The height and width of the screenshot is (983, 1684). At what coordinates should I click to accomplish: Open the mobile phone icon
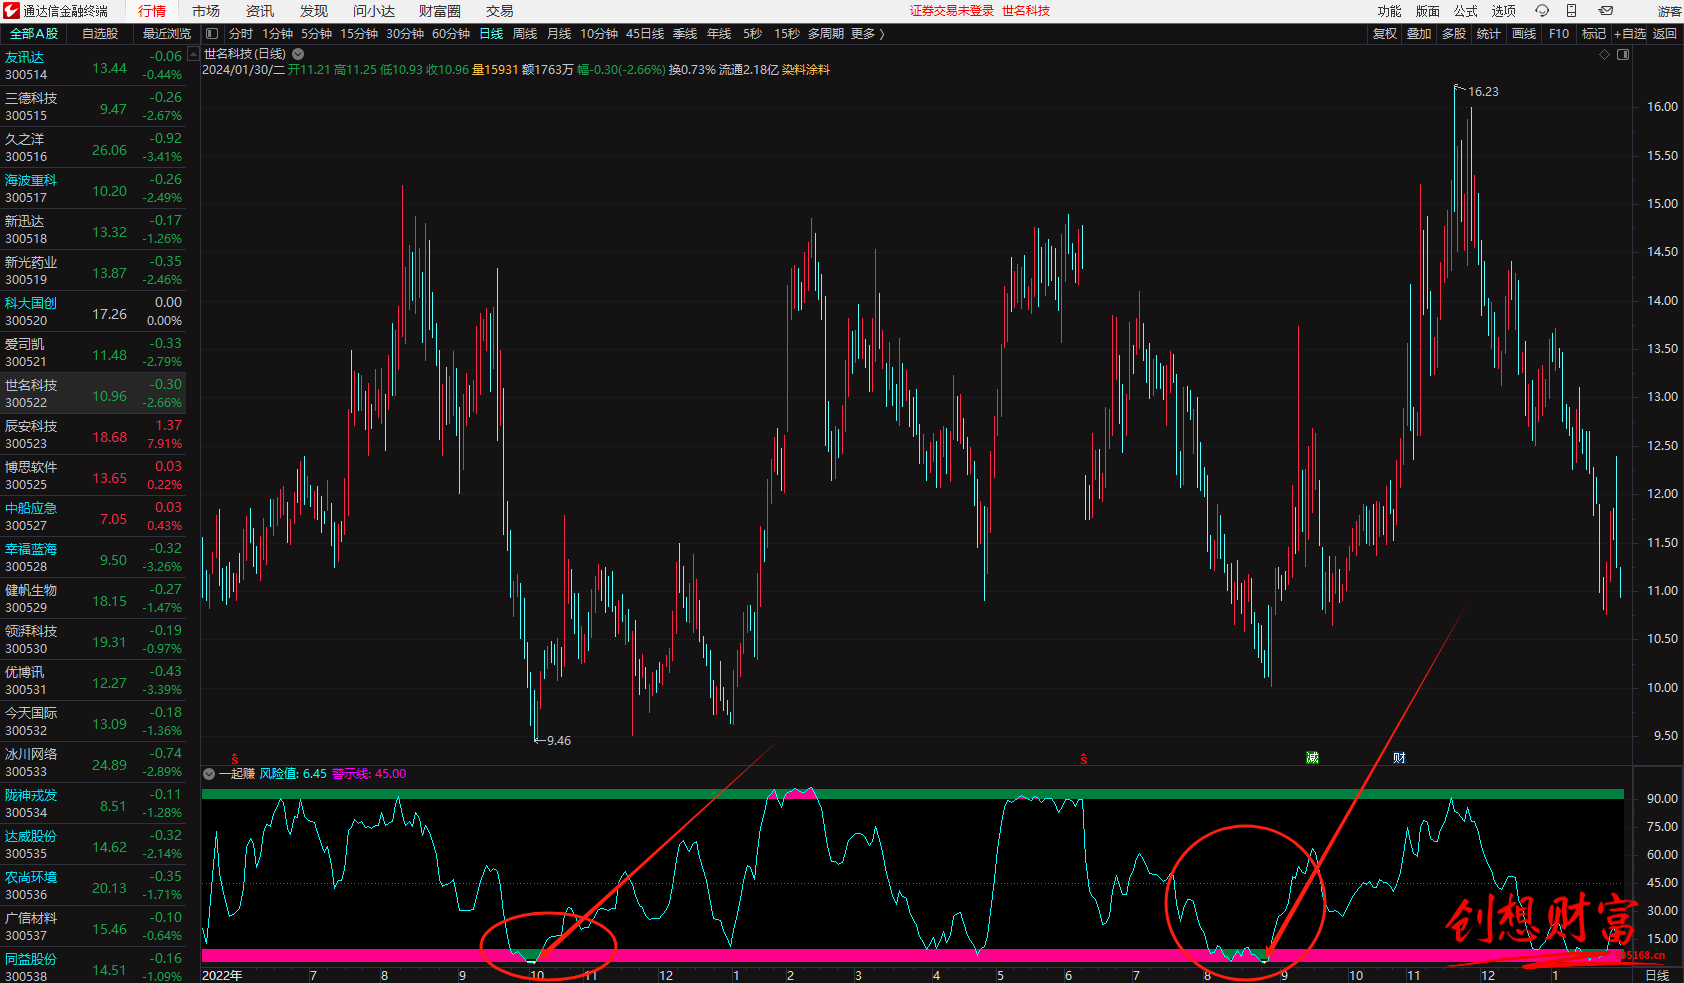coord(1571,11)
